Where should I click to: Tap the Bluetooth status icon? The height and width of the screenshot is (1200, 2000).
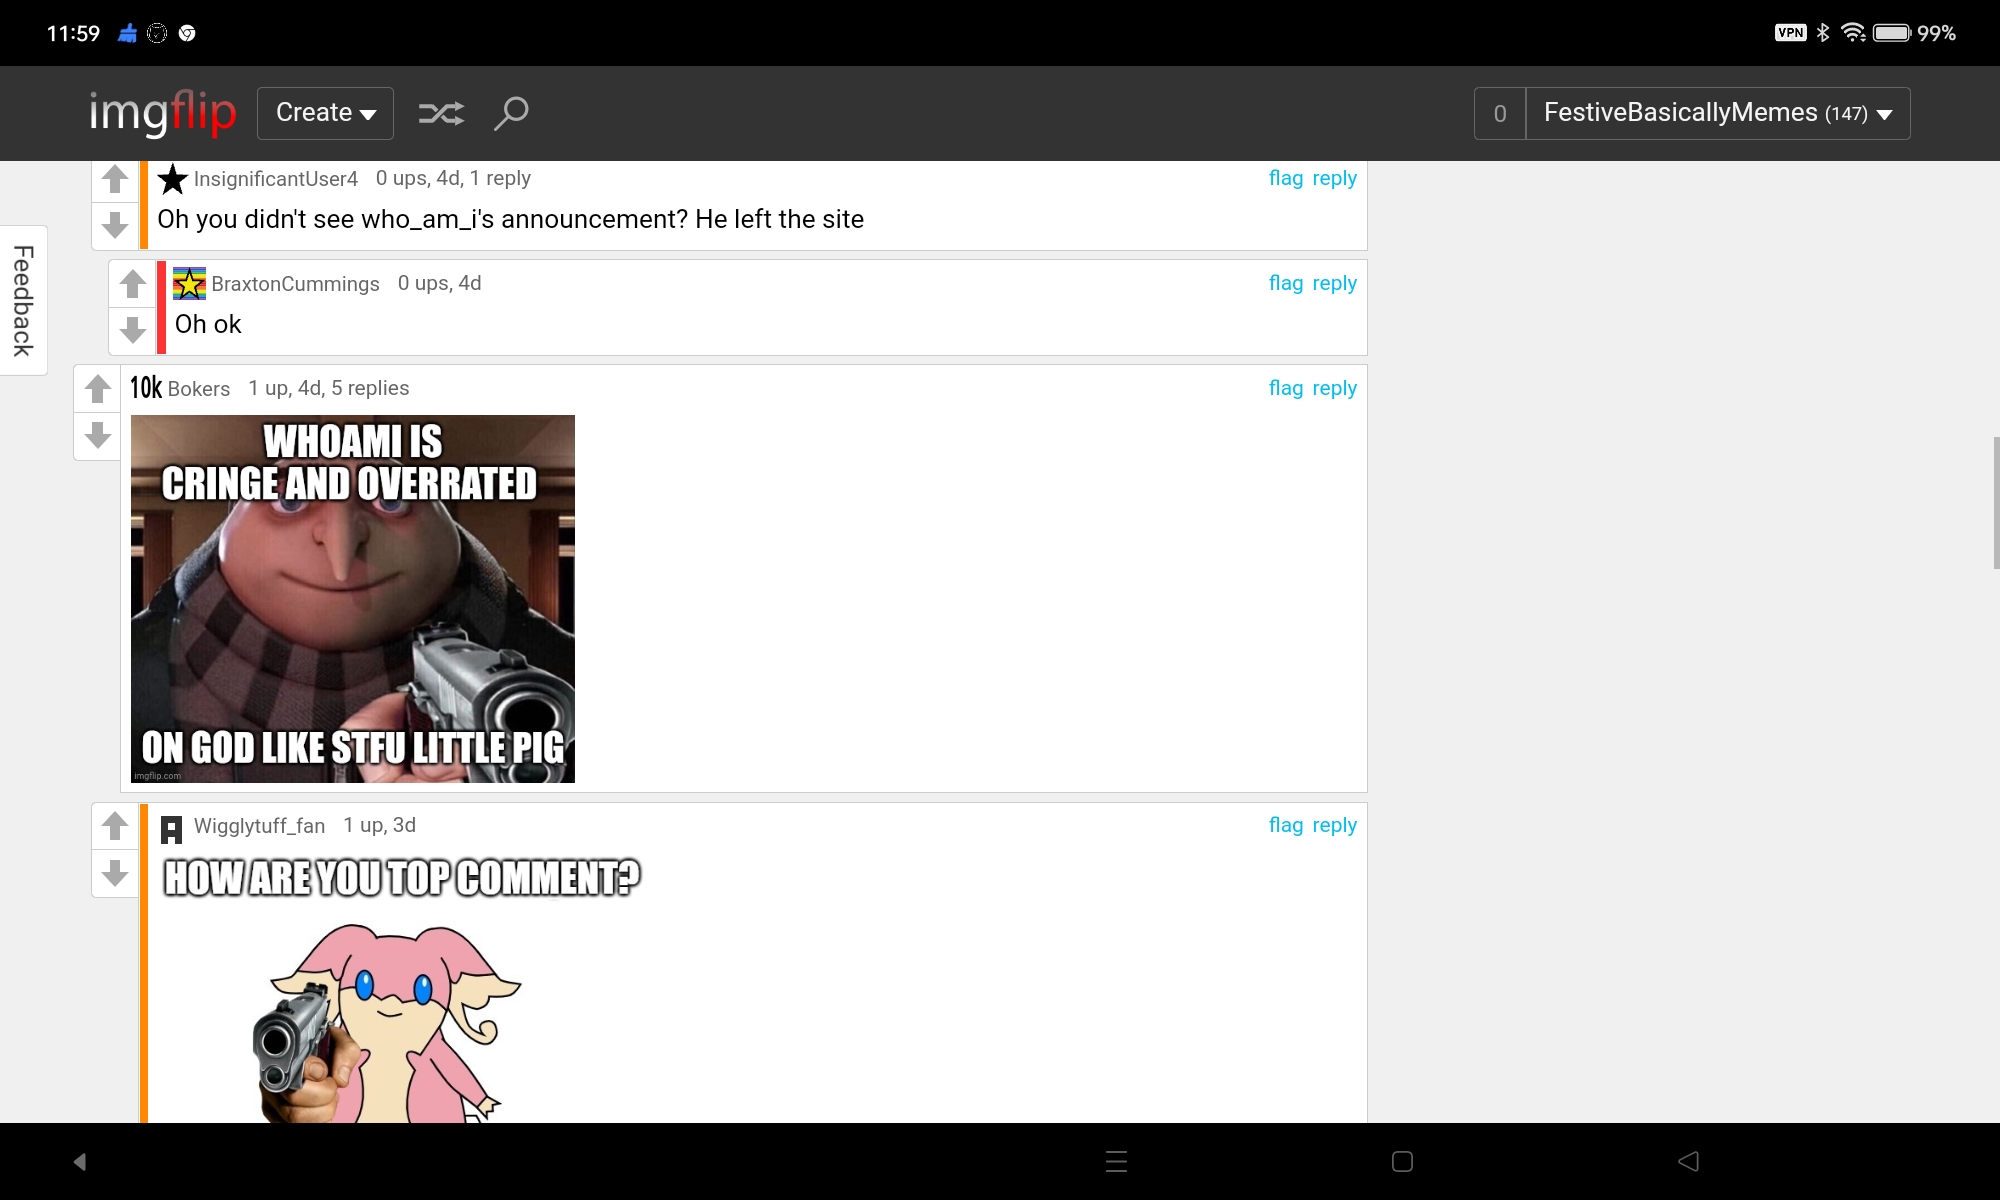pos(1823,33)
